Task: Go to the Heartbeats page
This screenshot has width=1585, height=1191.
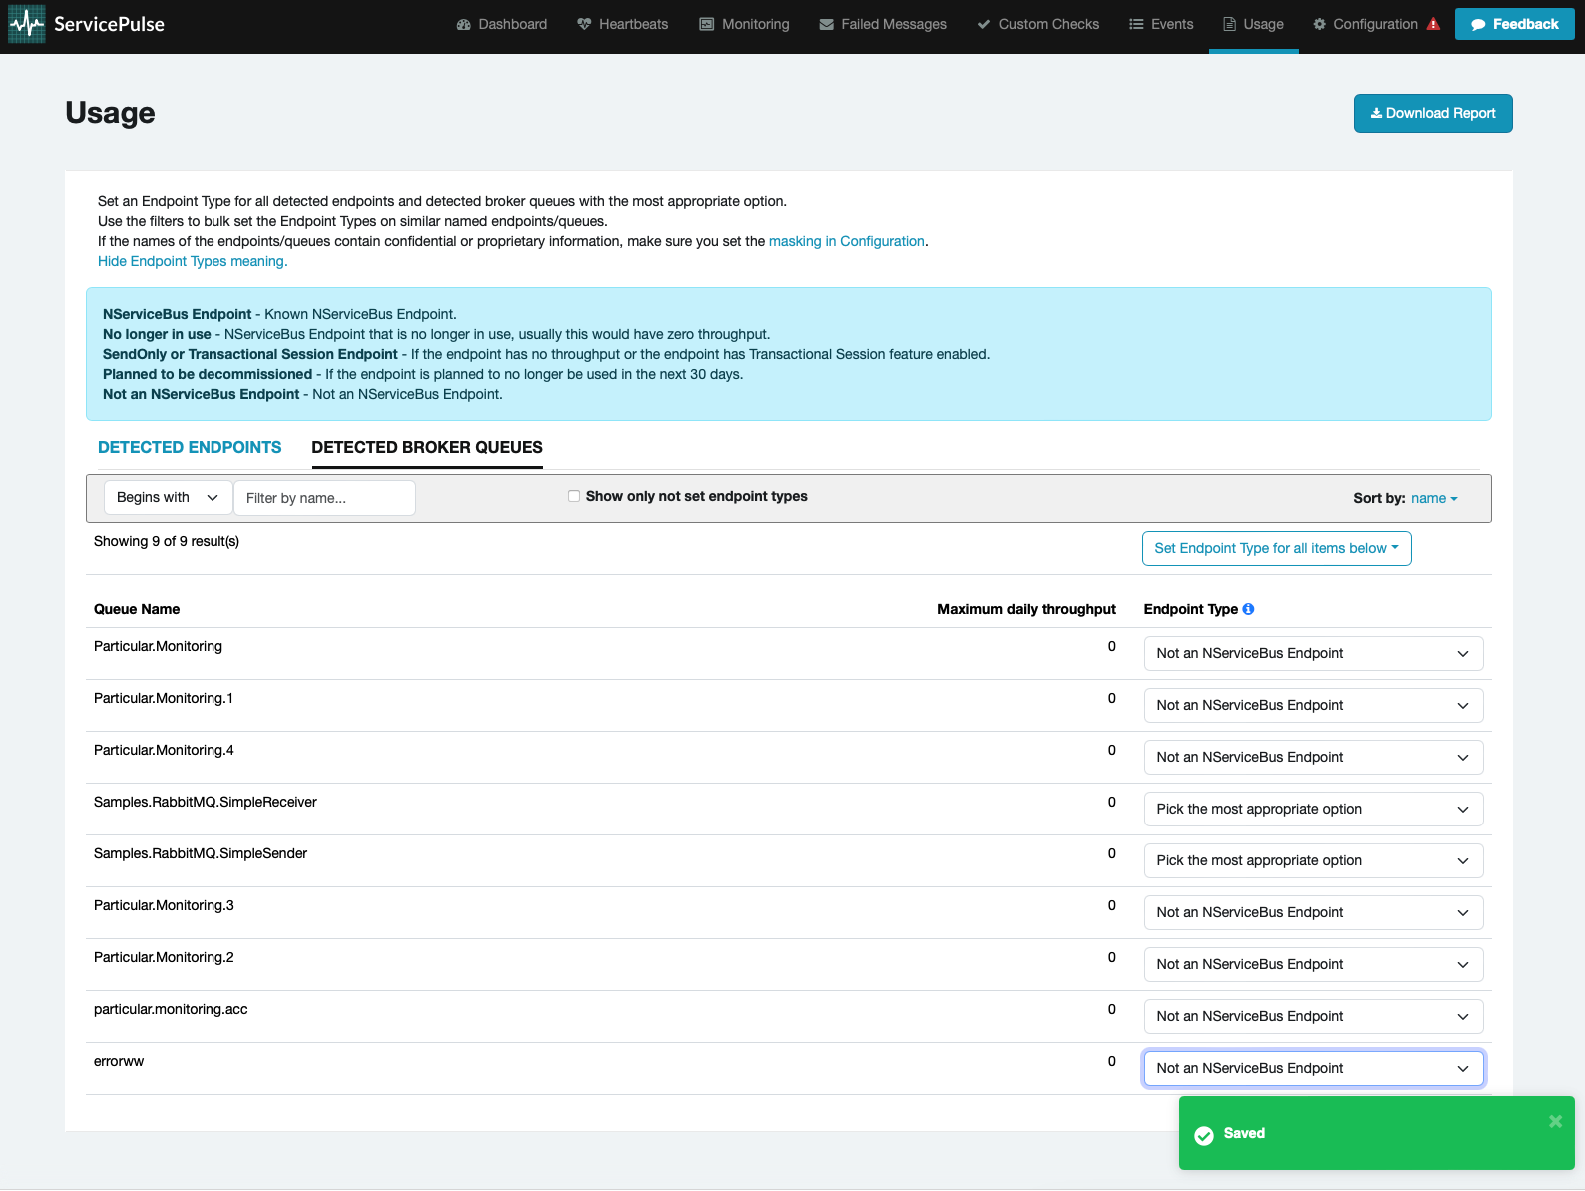Action: [622, 24]
